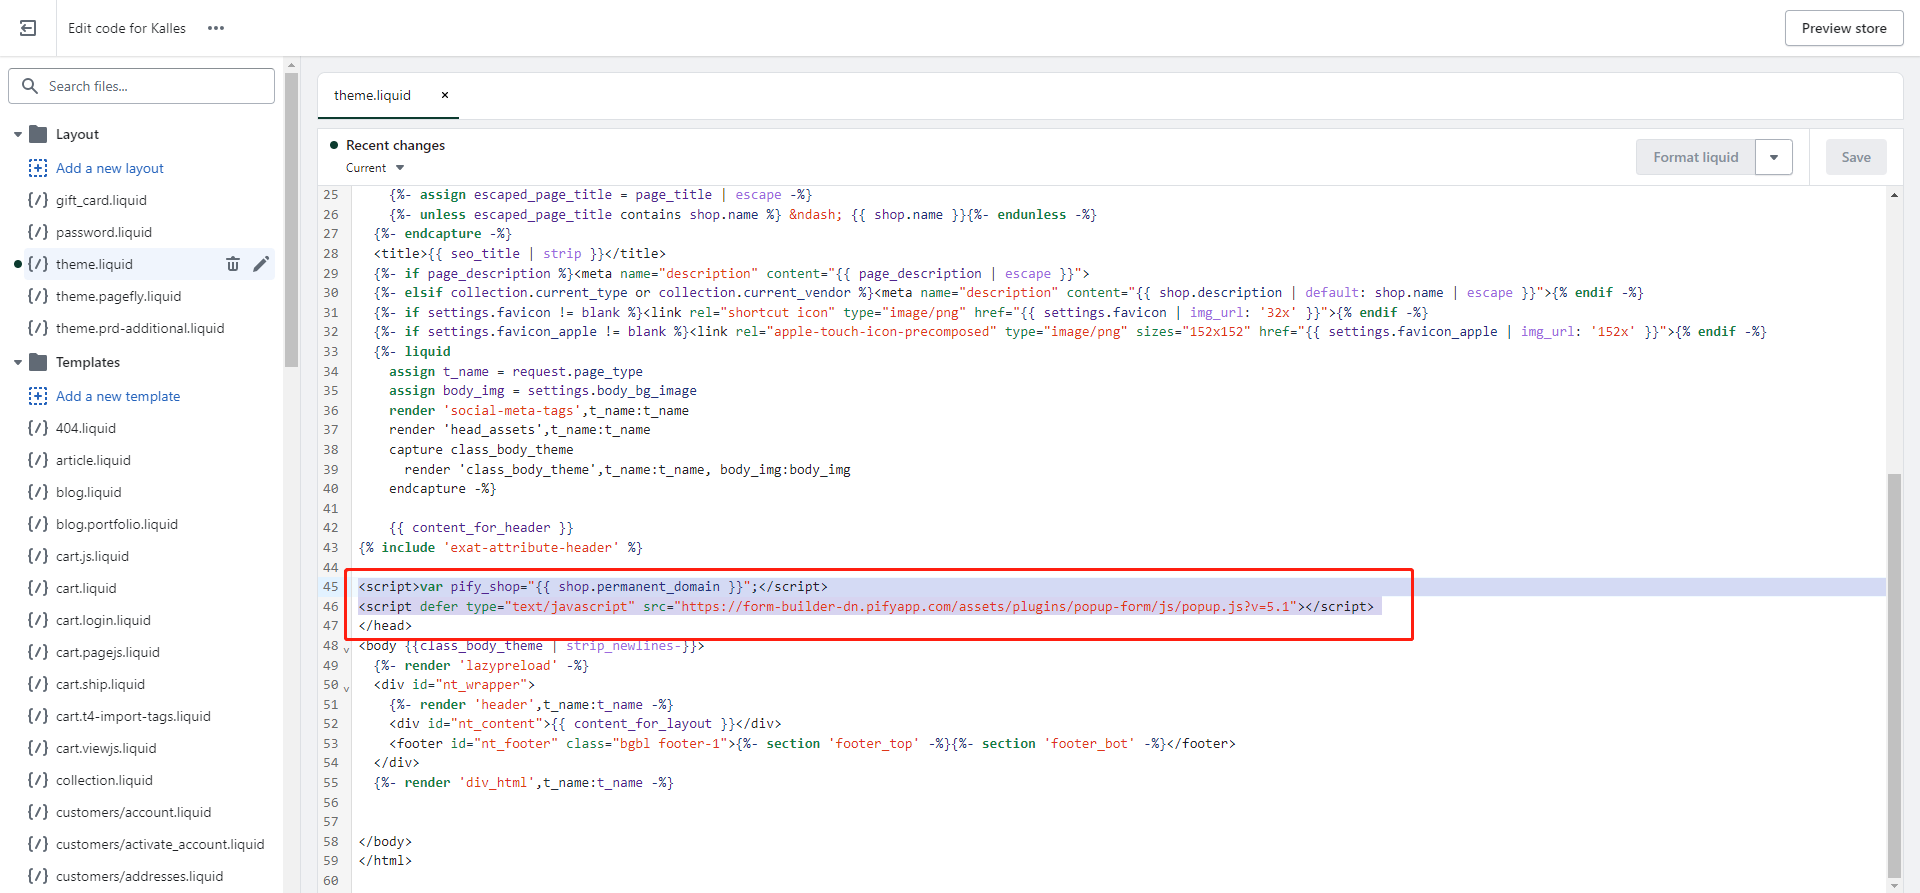Click the editor scroll-up arrow

pos(1894,195)
